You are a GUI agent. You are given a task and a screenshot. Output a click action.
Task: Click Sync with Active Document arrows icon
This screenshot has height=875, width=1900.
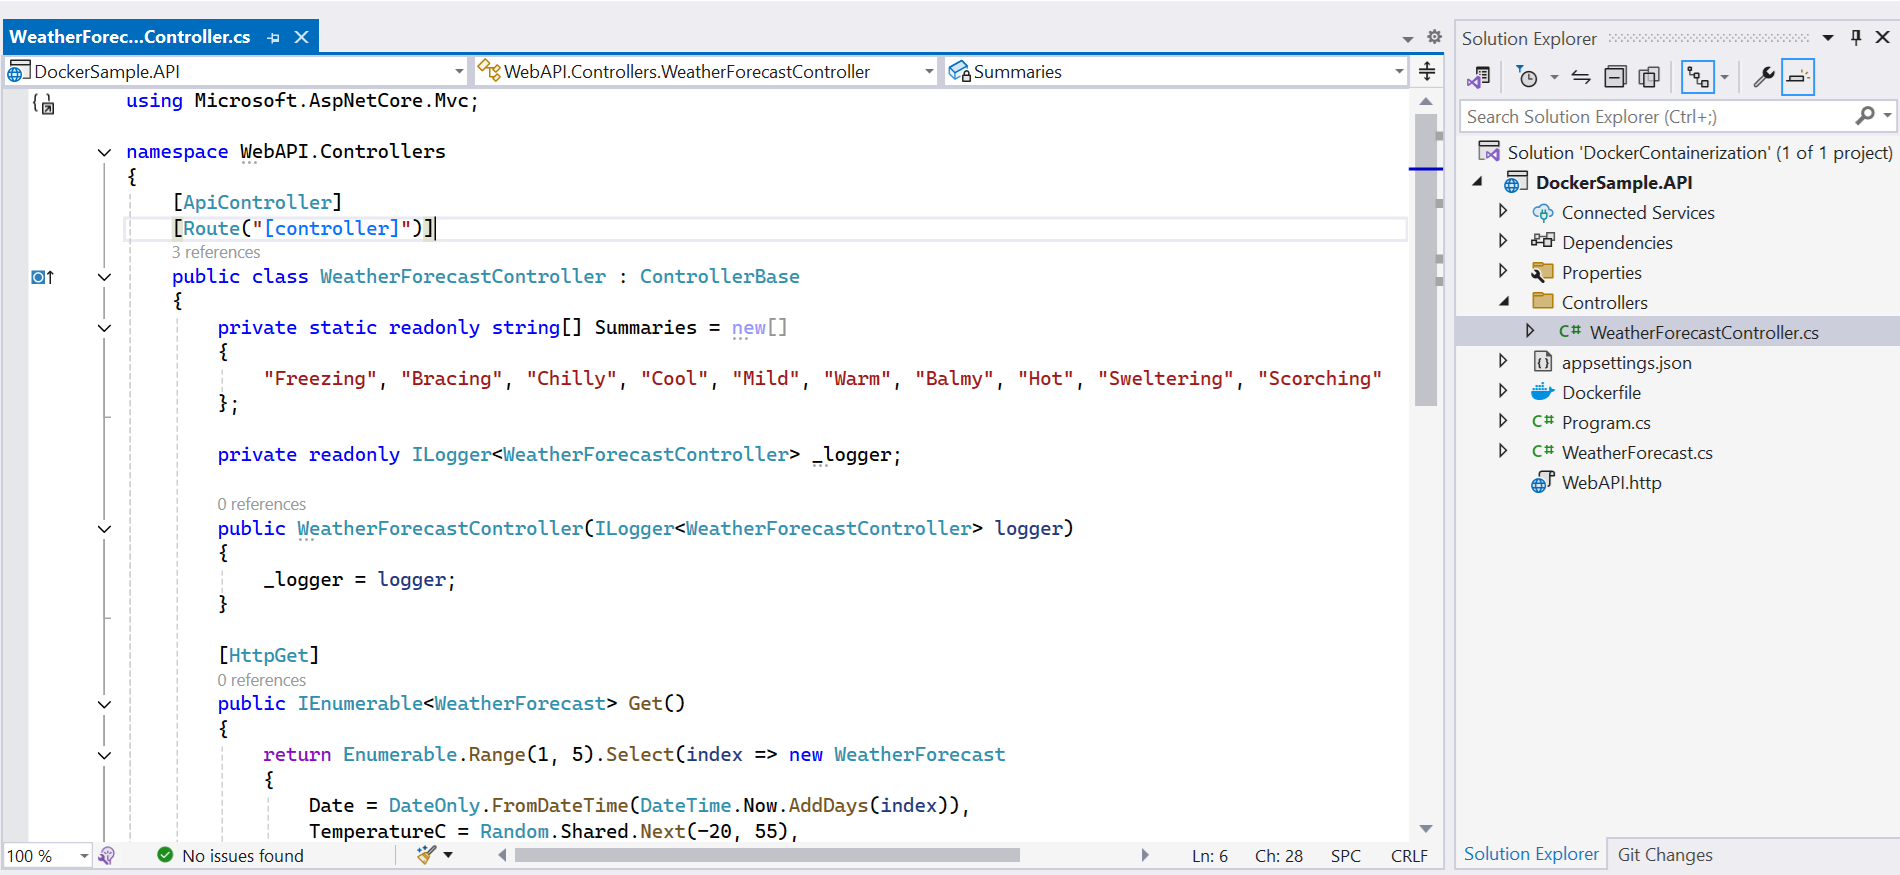point(1581,77)
